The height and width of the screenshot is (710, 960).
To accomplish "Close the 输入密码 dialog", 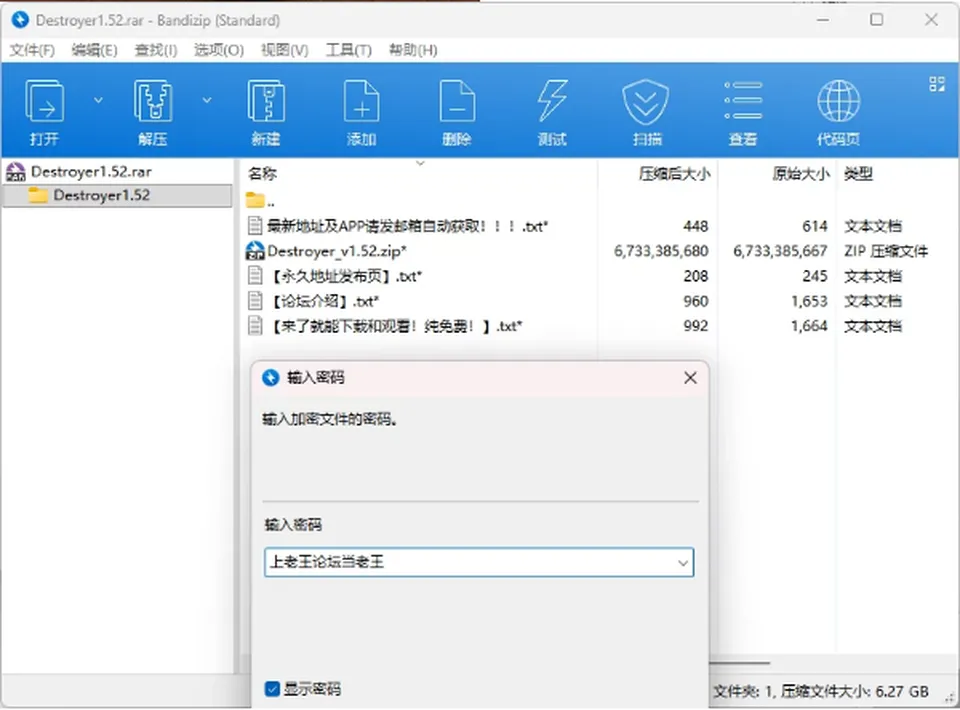I will [690, 378].
